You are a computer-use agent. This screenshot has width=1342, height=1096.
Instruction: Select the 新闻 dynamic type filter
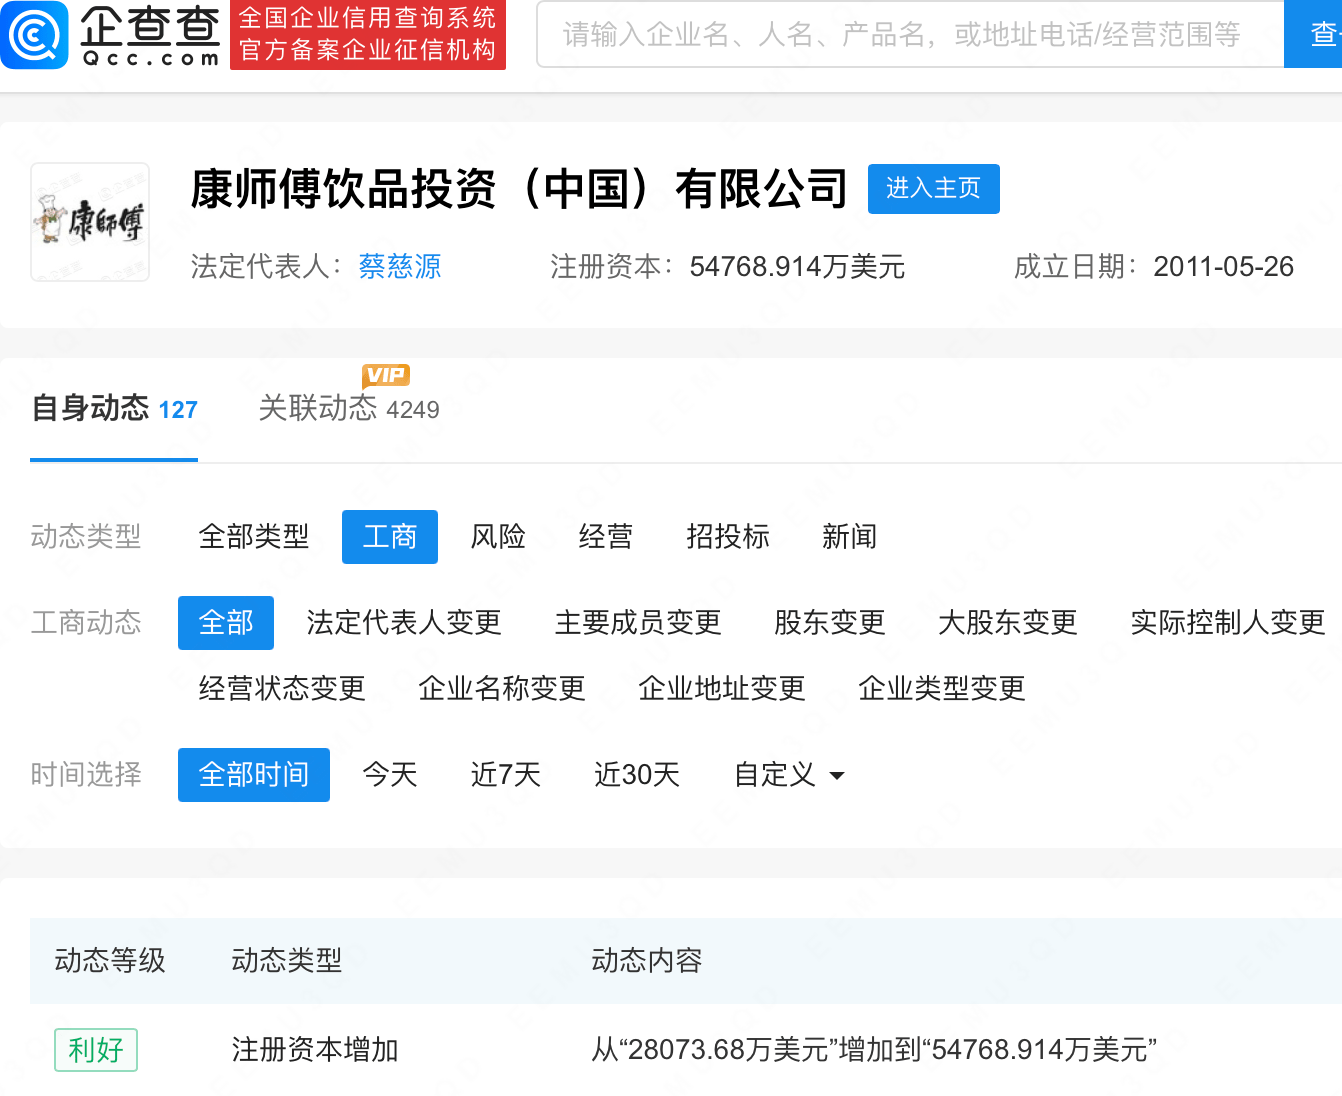pyautogui.click(x=849, y=537)
